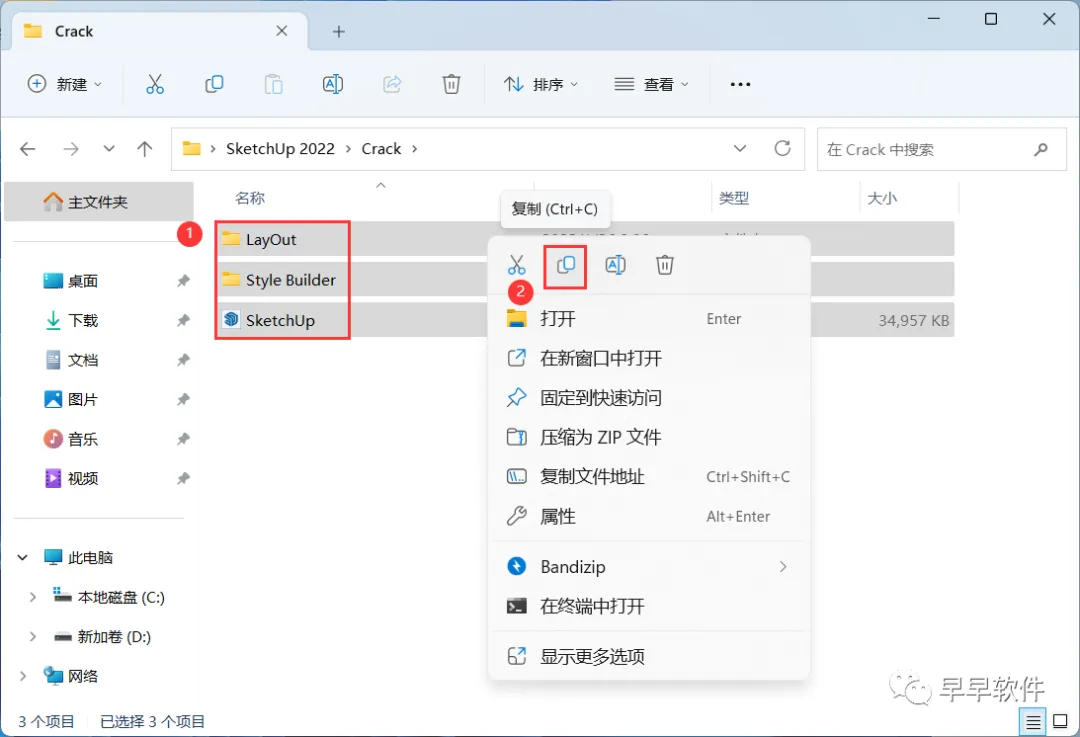Sort by the 大小 column header

tap(882, 198)
